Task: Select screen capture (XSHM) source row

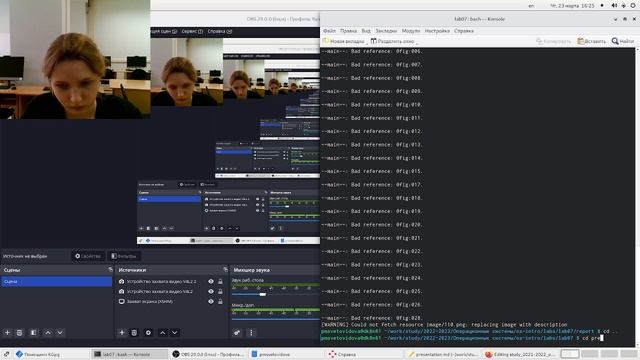Action: click(171, 302)
